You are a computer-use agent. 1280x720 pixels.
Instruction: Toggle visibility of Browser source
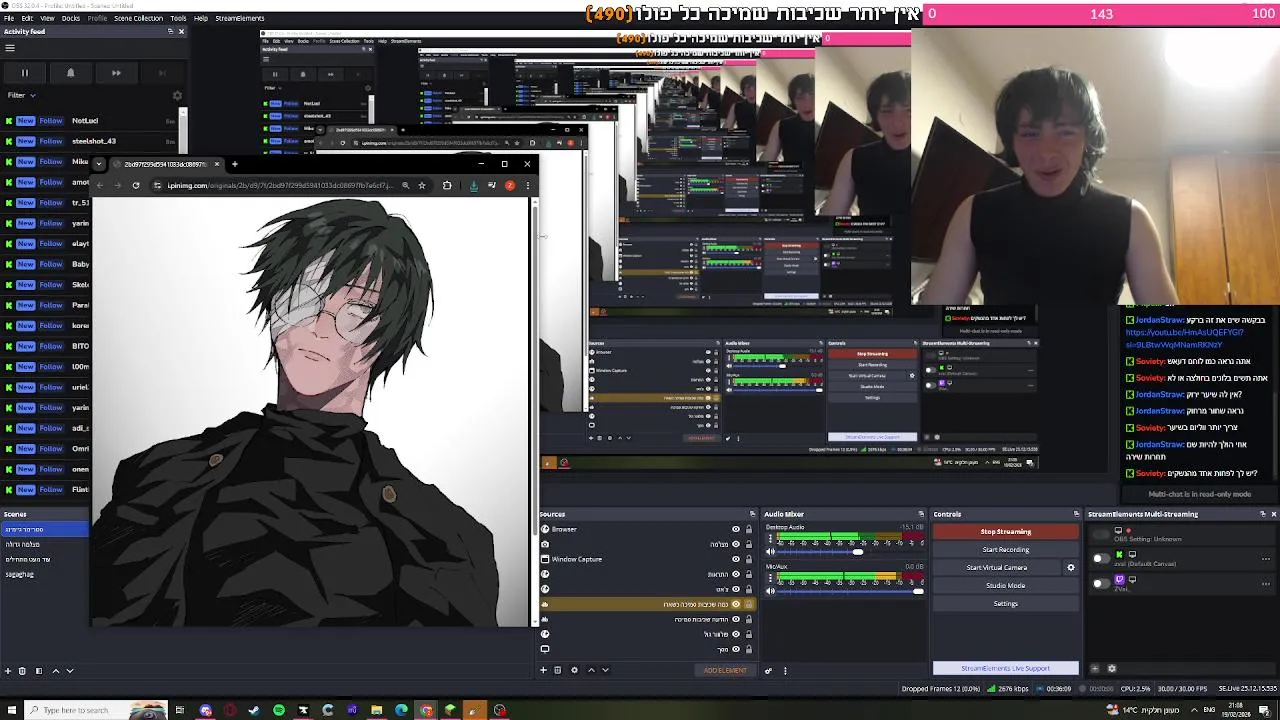coord(736,529)
